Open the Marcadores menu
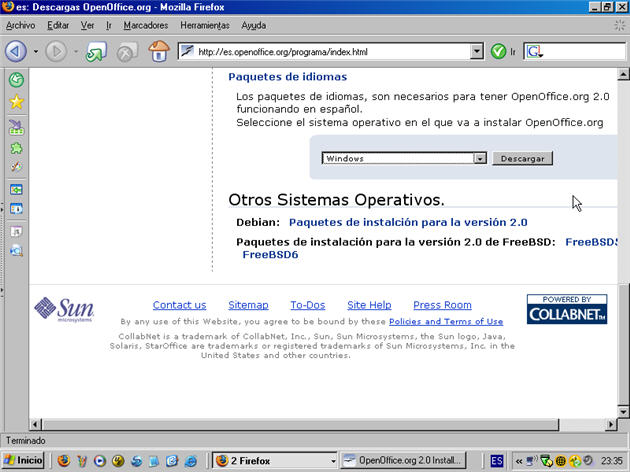Viewport: 630px width, 472px height. [145, 25]
